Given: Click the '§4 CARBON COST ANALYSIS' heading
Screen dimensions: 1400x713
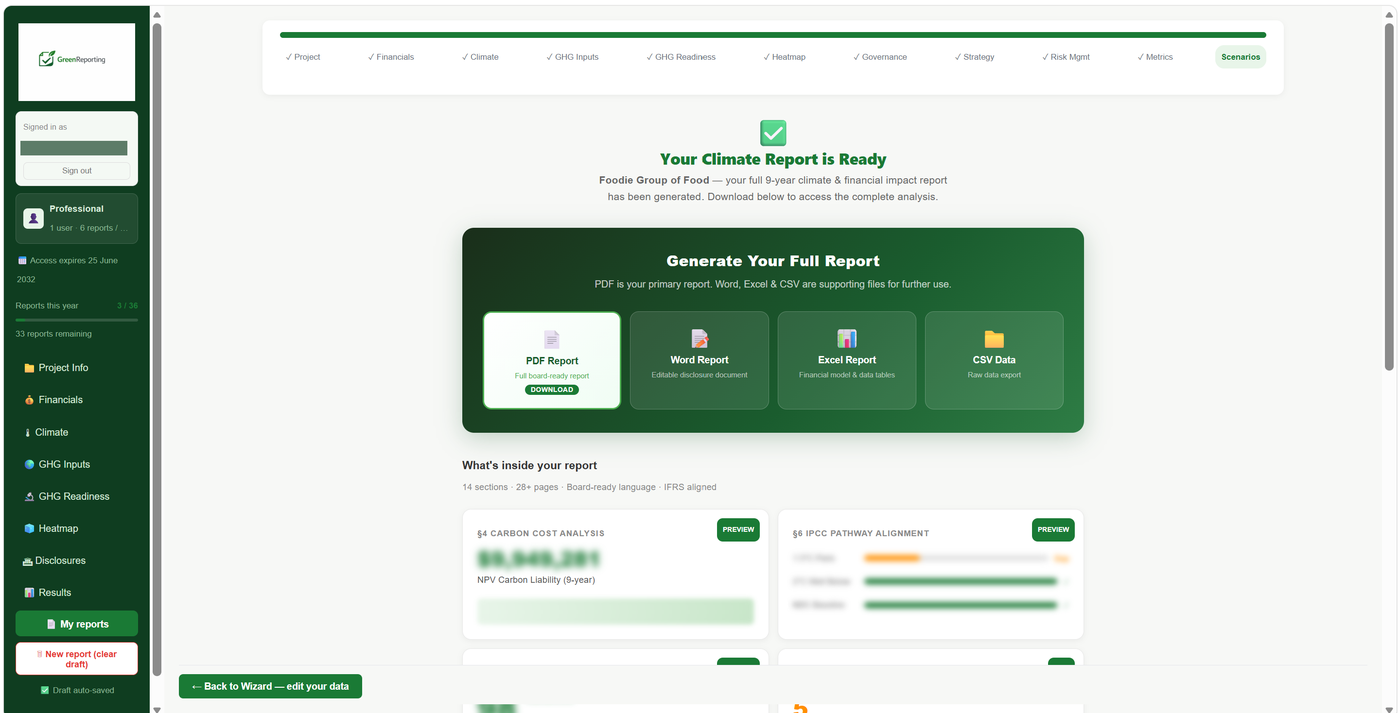Looking at the screenshot, I should click(541, 534).
